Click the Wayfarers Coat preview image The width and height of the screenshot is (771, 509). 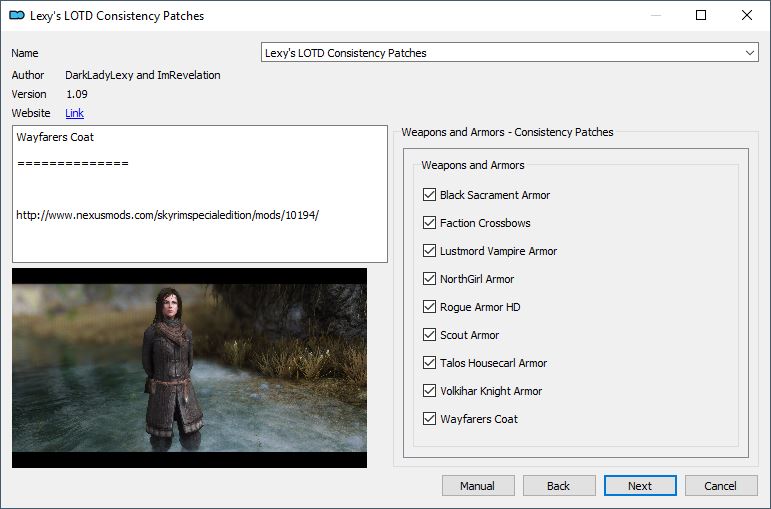pos(189,368)
